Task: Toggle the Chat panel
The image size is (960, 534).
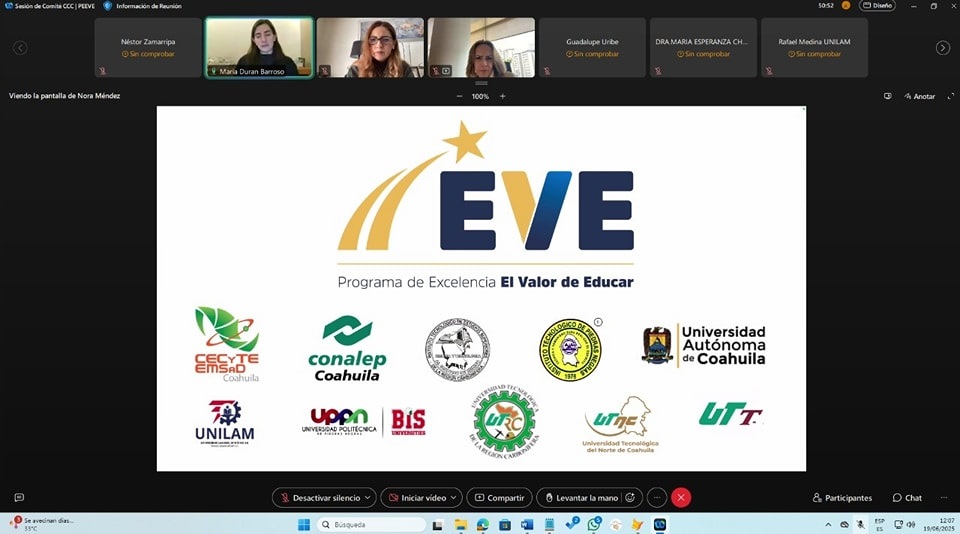Action: pos(907,498)
